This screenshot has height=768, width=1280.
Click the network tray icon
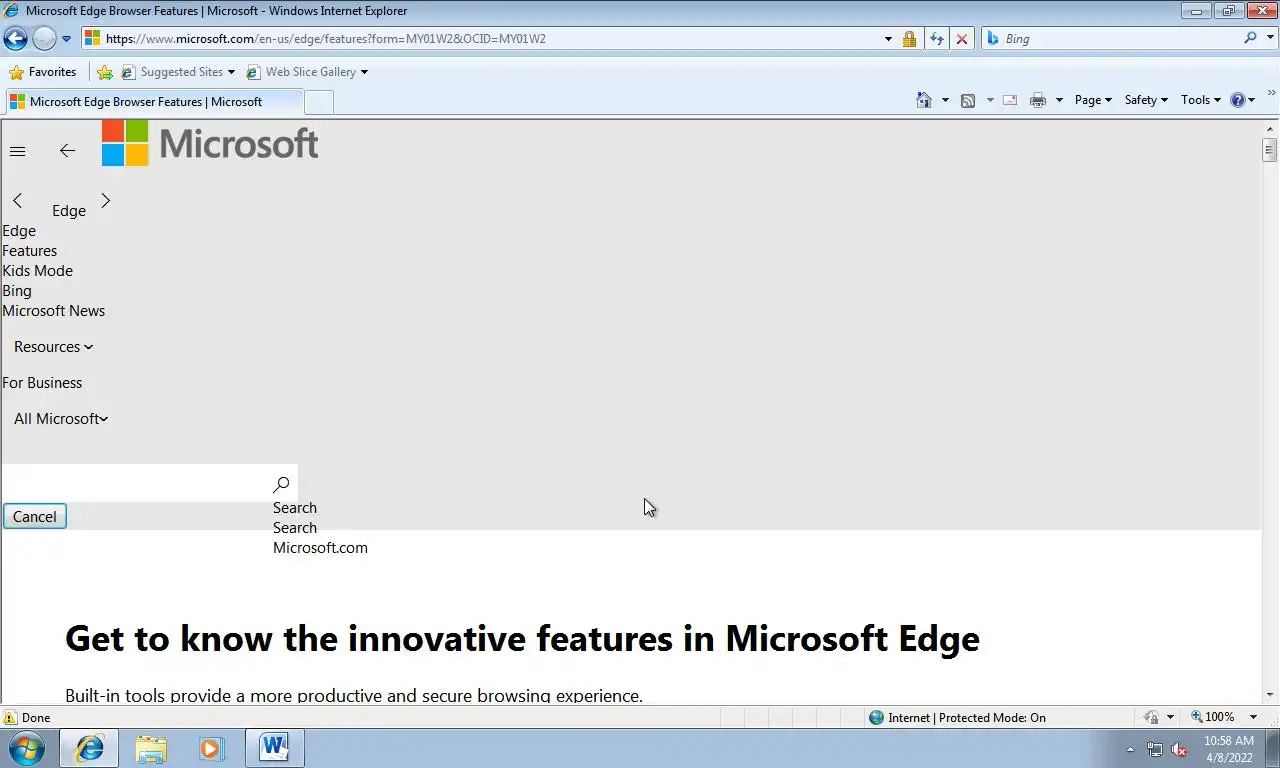coord(1155,749)
